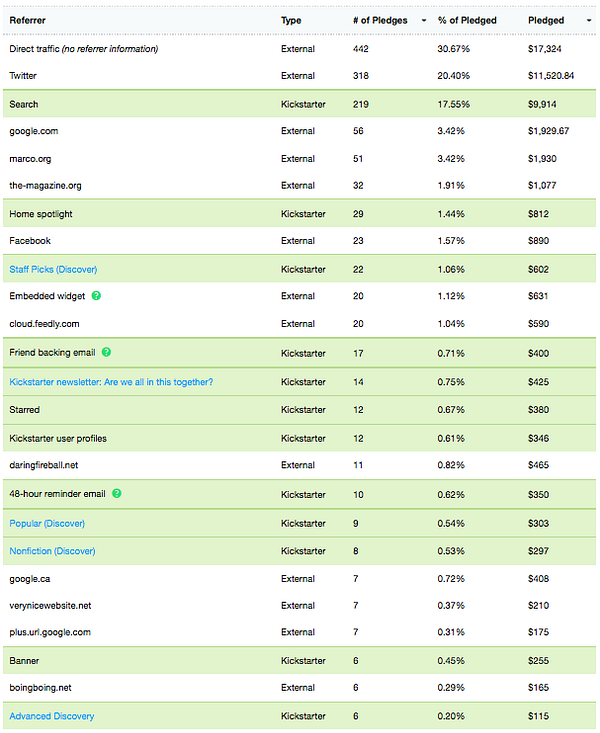Click the % of Pledged column header
The image size is (600, 733).
click(x=467, y=21)
